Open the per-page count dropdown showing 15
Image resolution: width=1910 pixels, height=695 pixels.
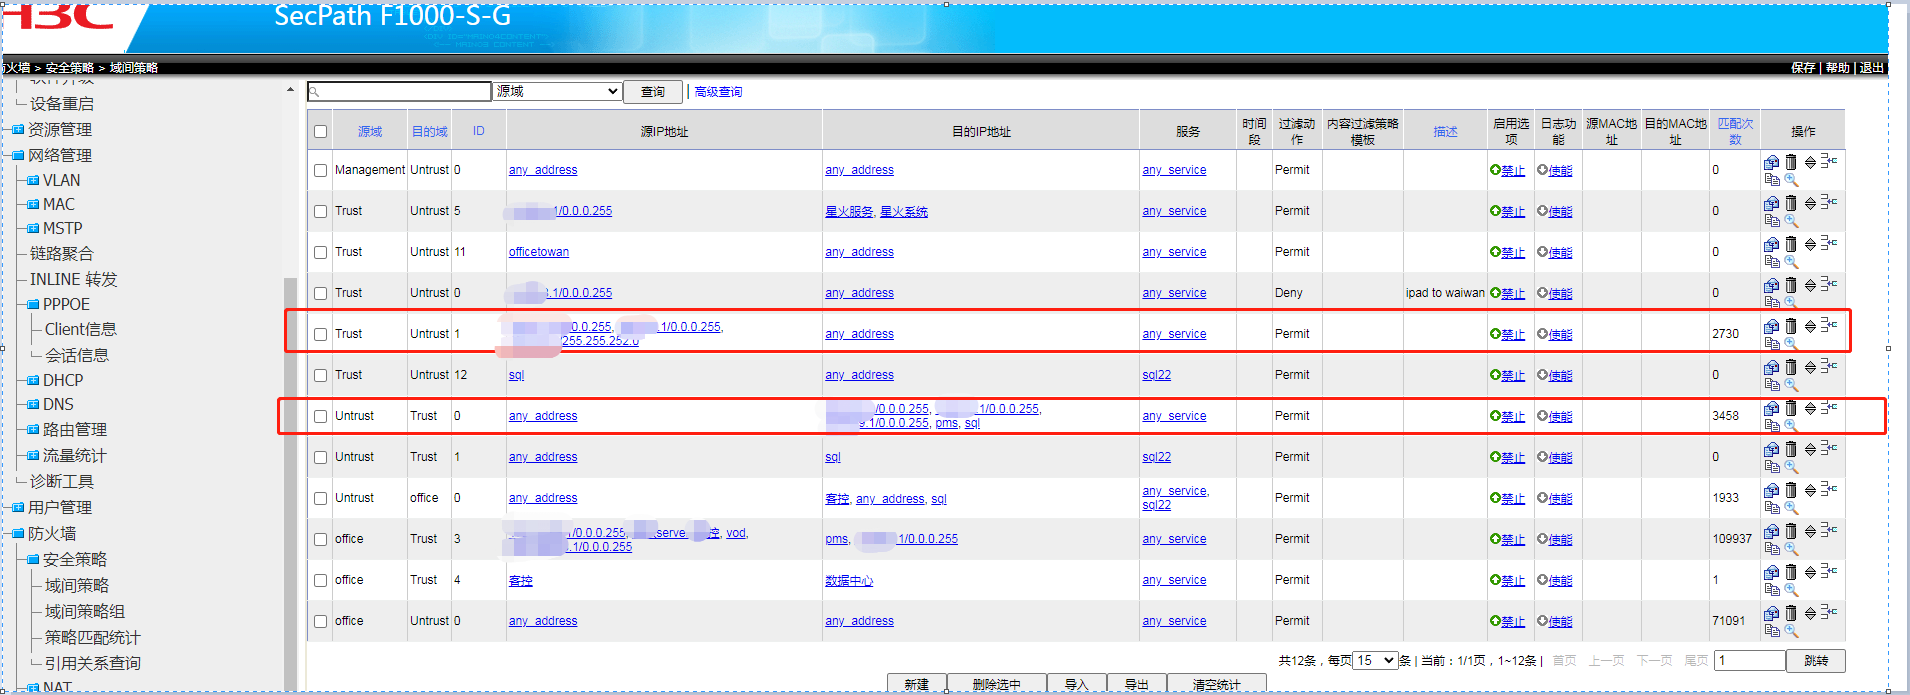click(1375, 660)
